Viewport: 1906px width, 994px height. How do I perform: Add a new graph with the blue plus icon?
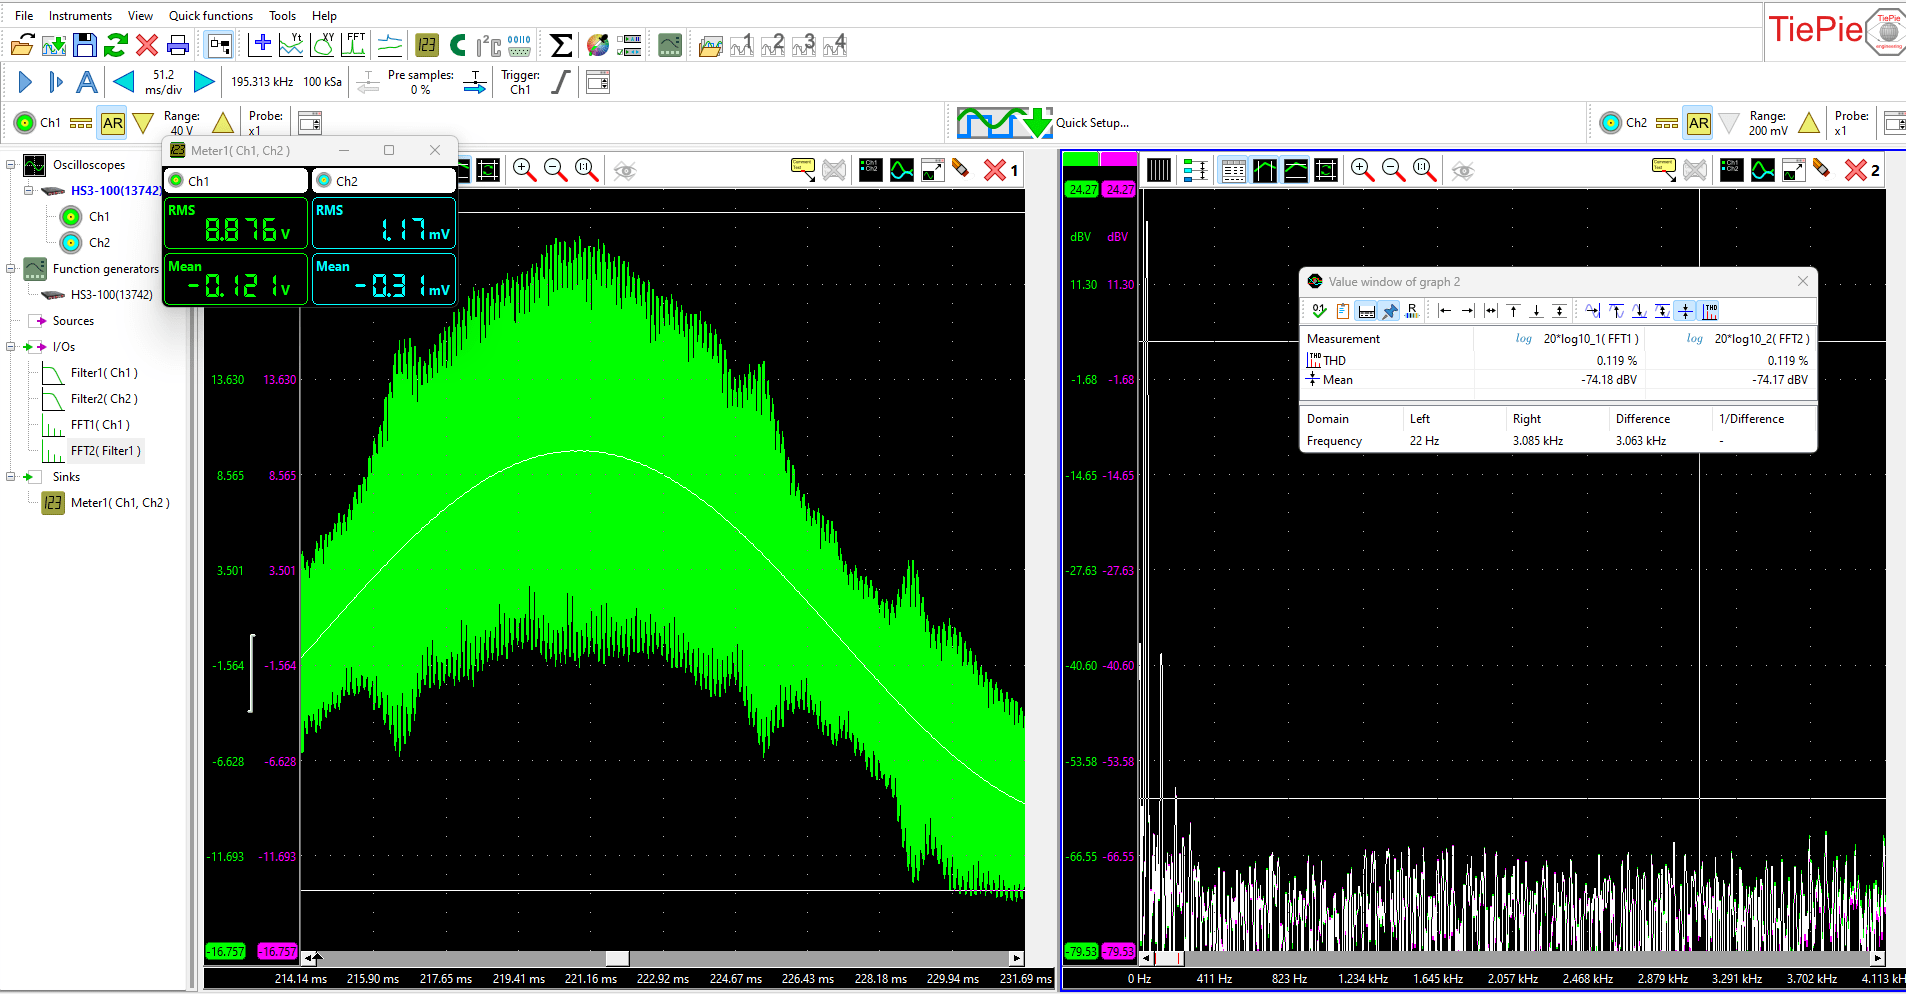point(261,45)
